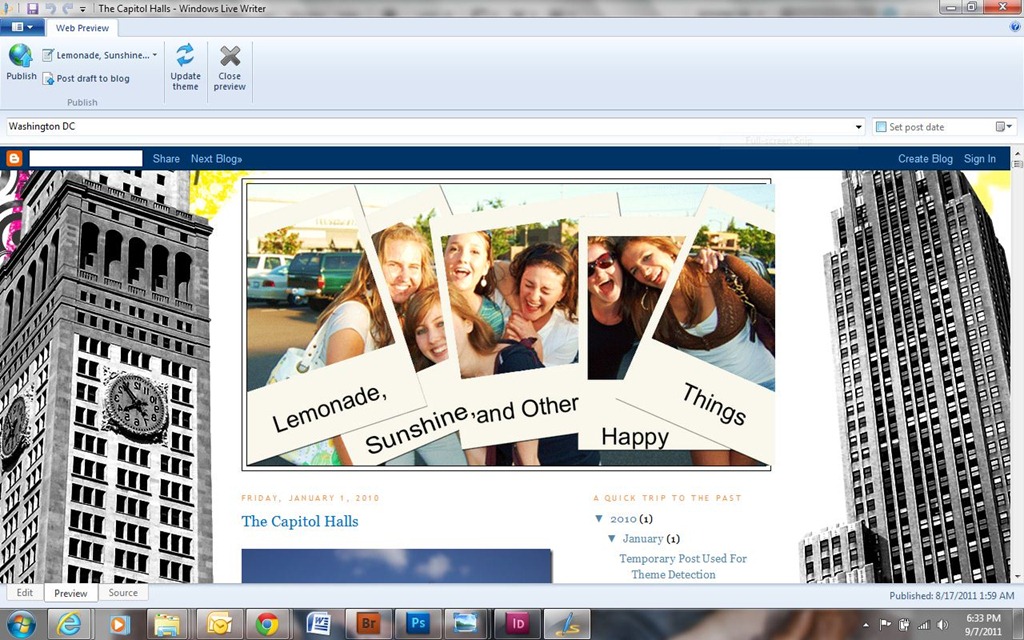Click the Blogger navbar search box
Image resolution: width=1024 pixels, height=640 pixels.
coord(86,158)
